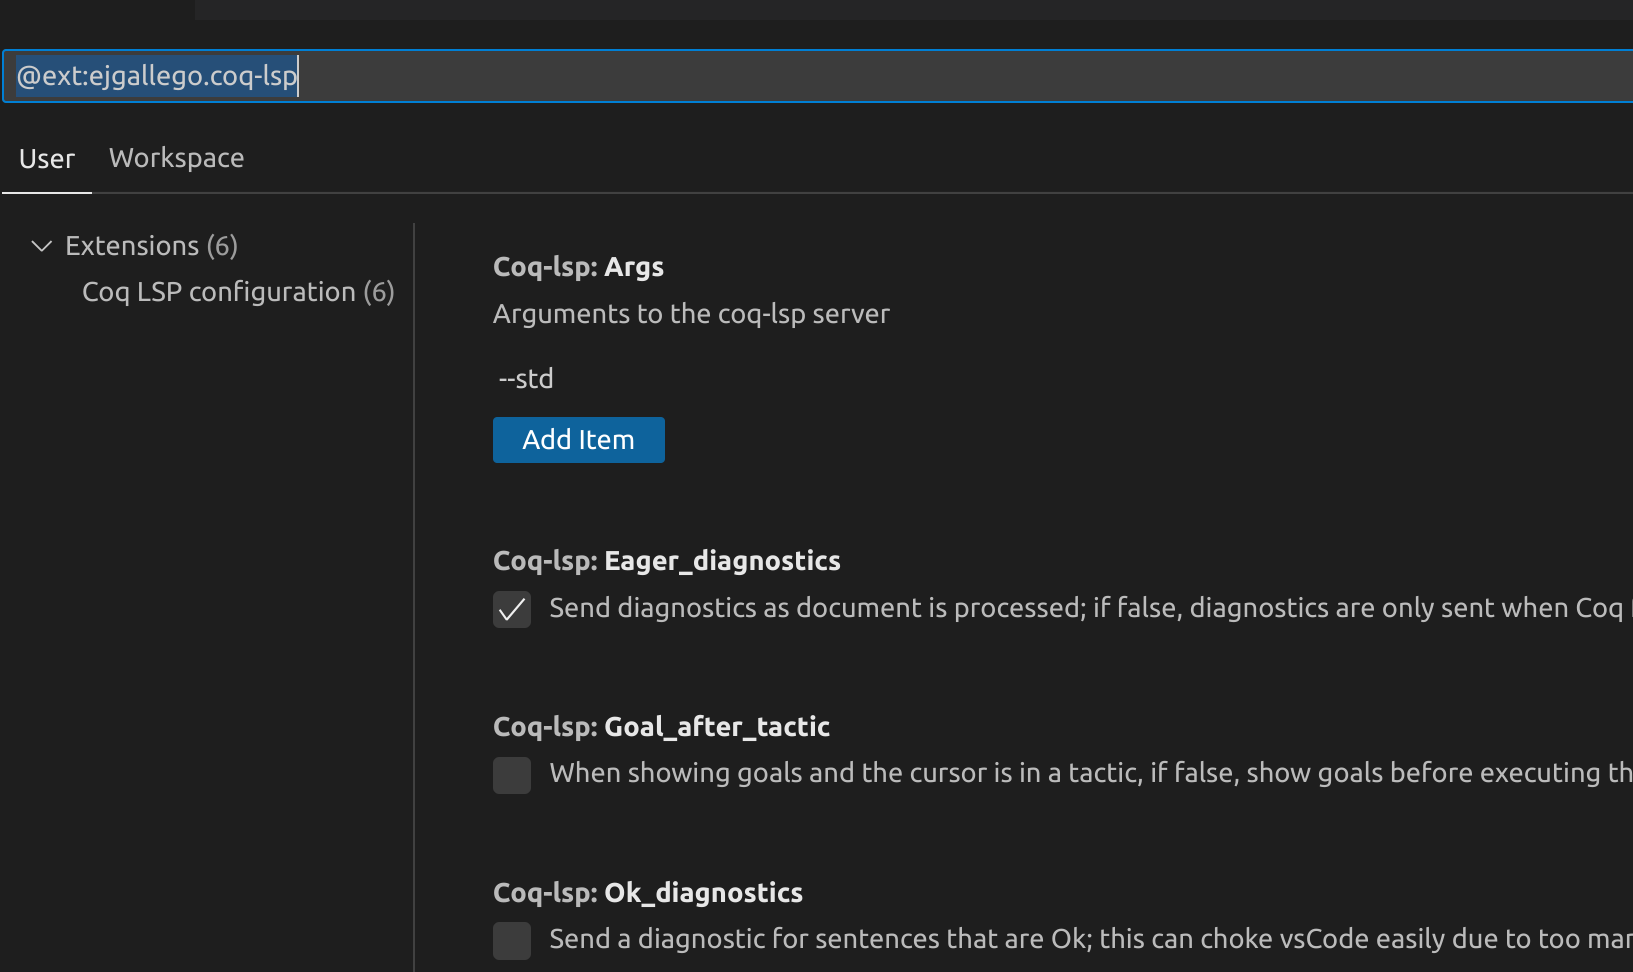Enable the Goal_after_tactic checkbox
The image size is (1633, 972).
point(512,775)
